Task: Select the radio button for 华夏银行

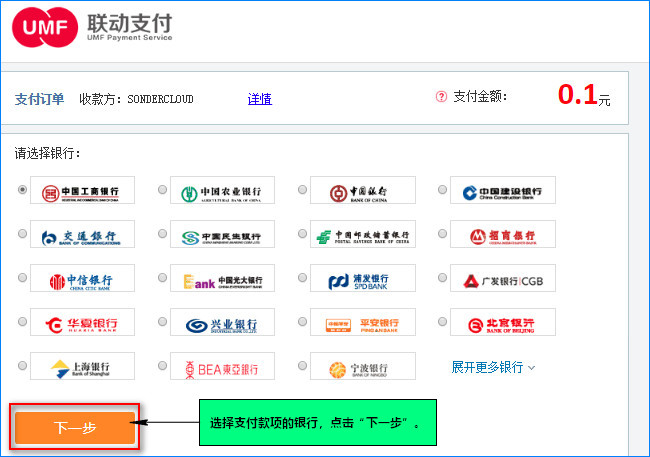Action: (22, 321)
